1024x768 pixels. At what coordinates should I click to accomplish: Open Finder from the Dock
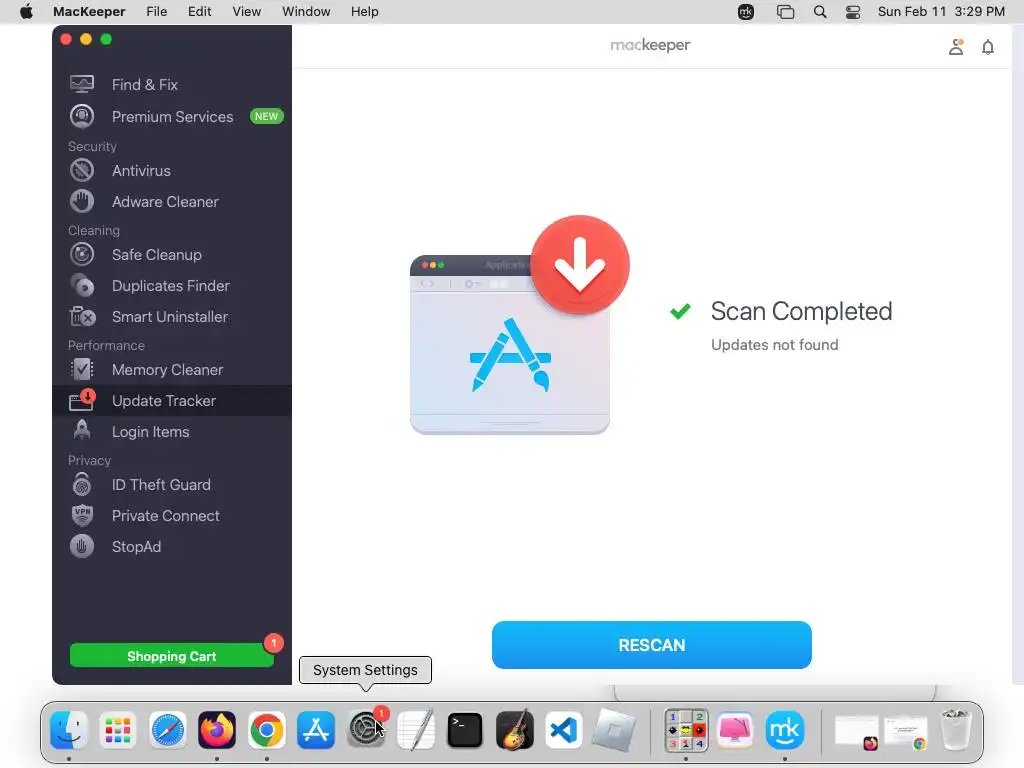(x=69, y=729)
